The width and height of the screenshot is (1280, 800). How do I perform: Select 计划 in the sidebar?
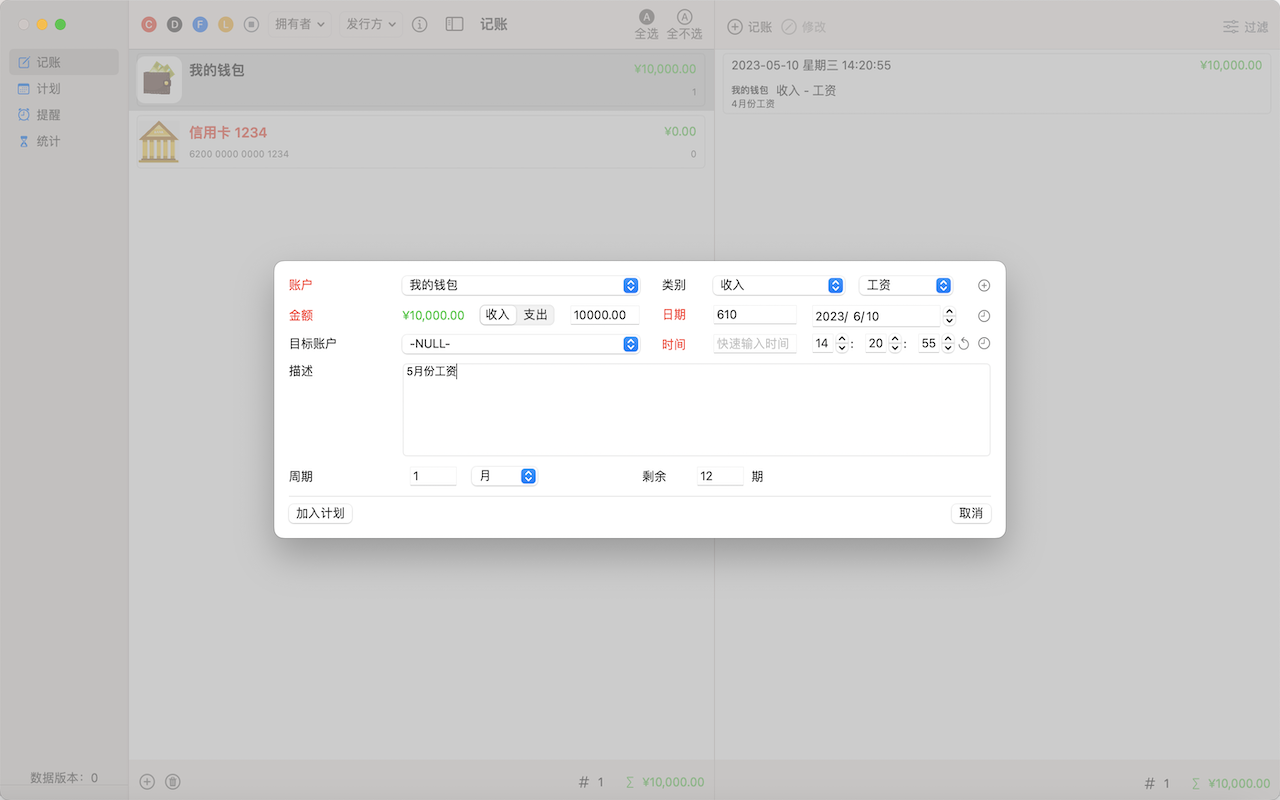64,89
